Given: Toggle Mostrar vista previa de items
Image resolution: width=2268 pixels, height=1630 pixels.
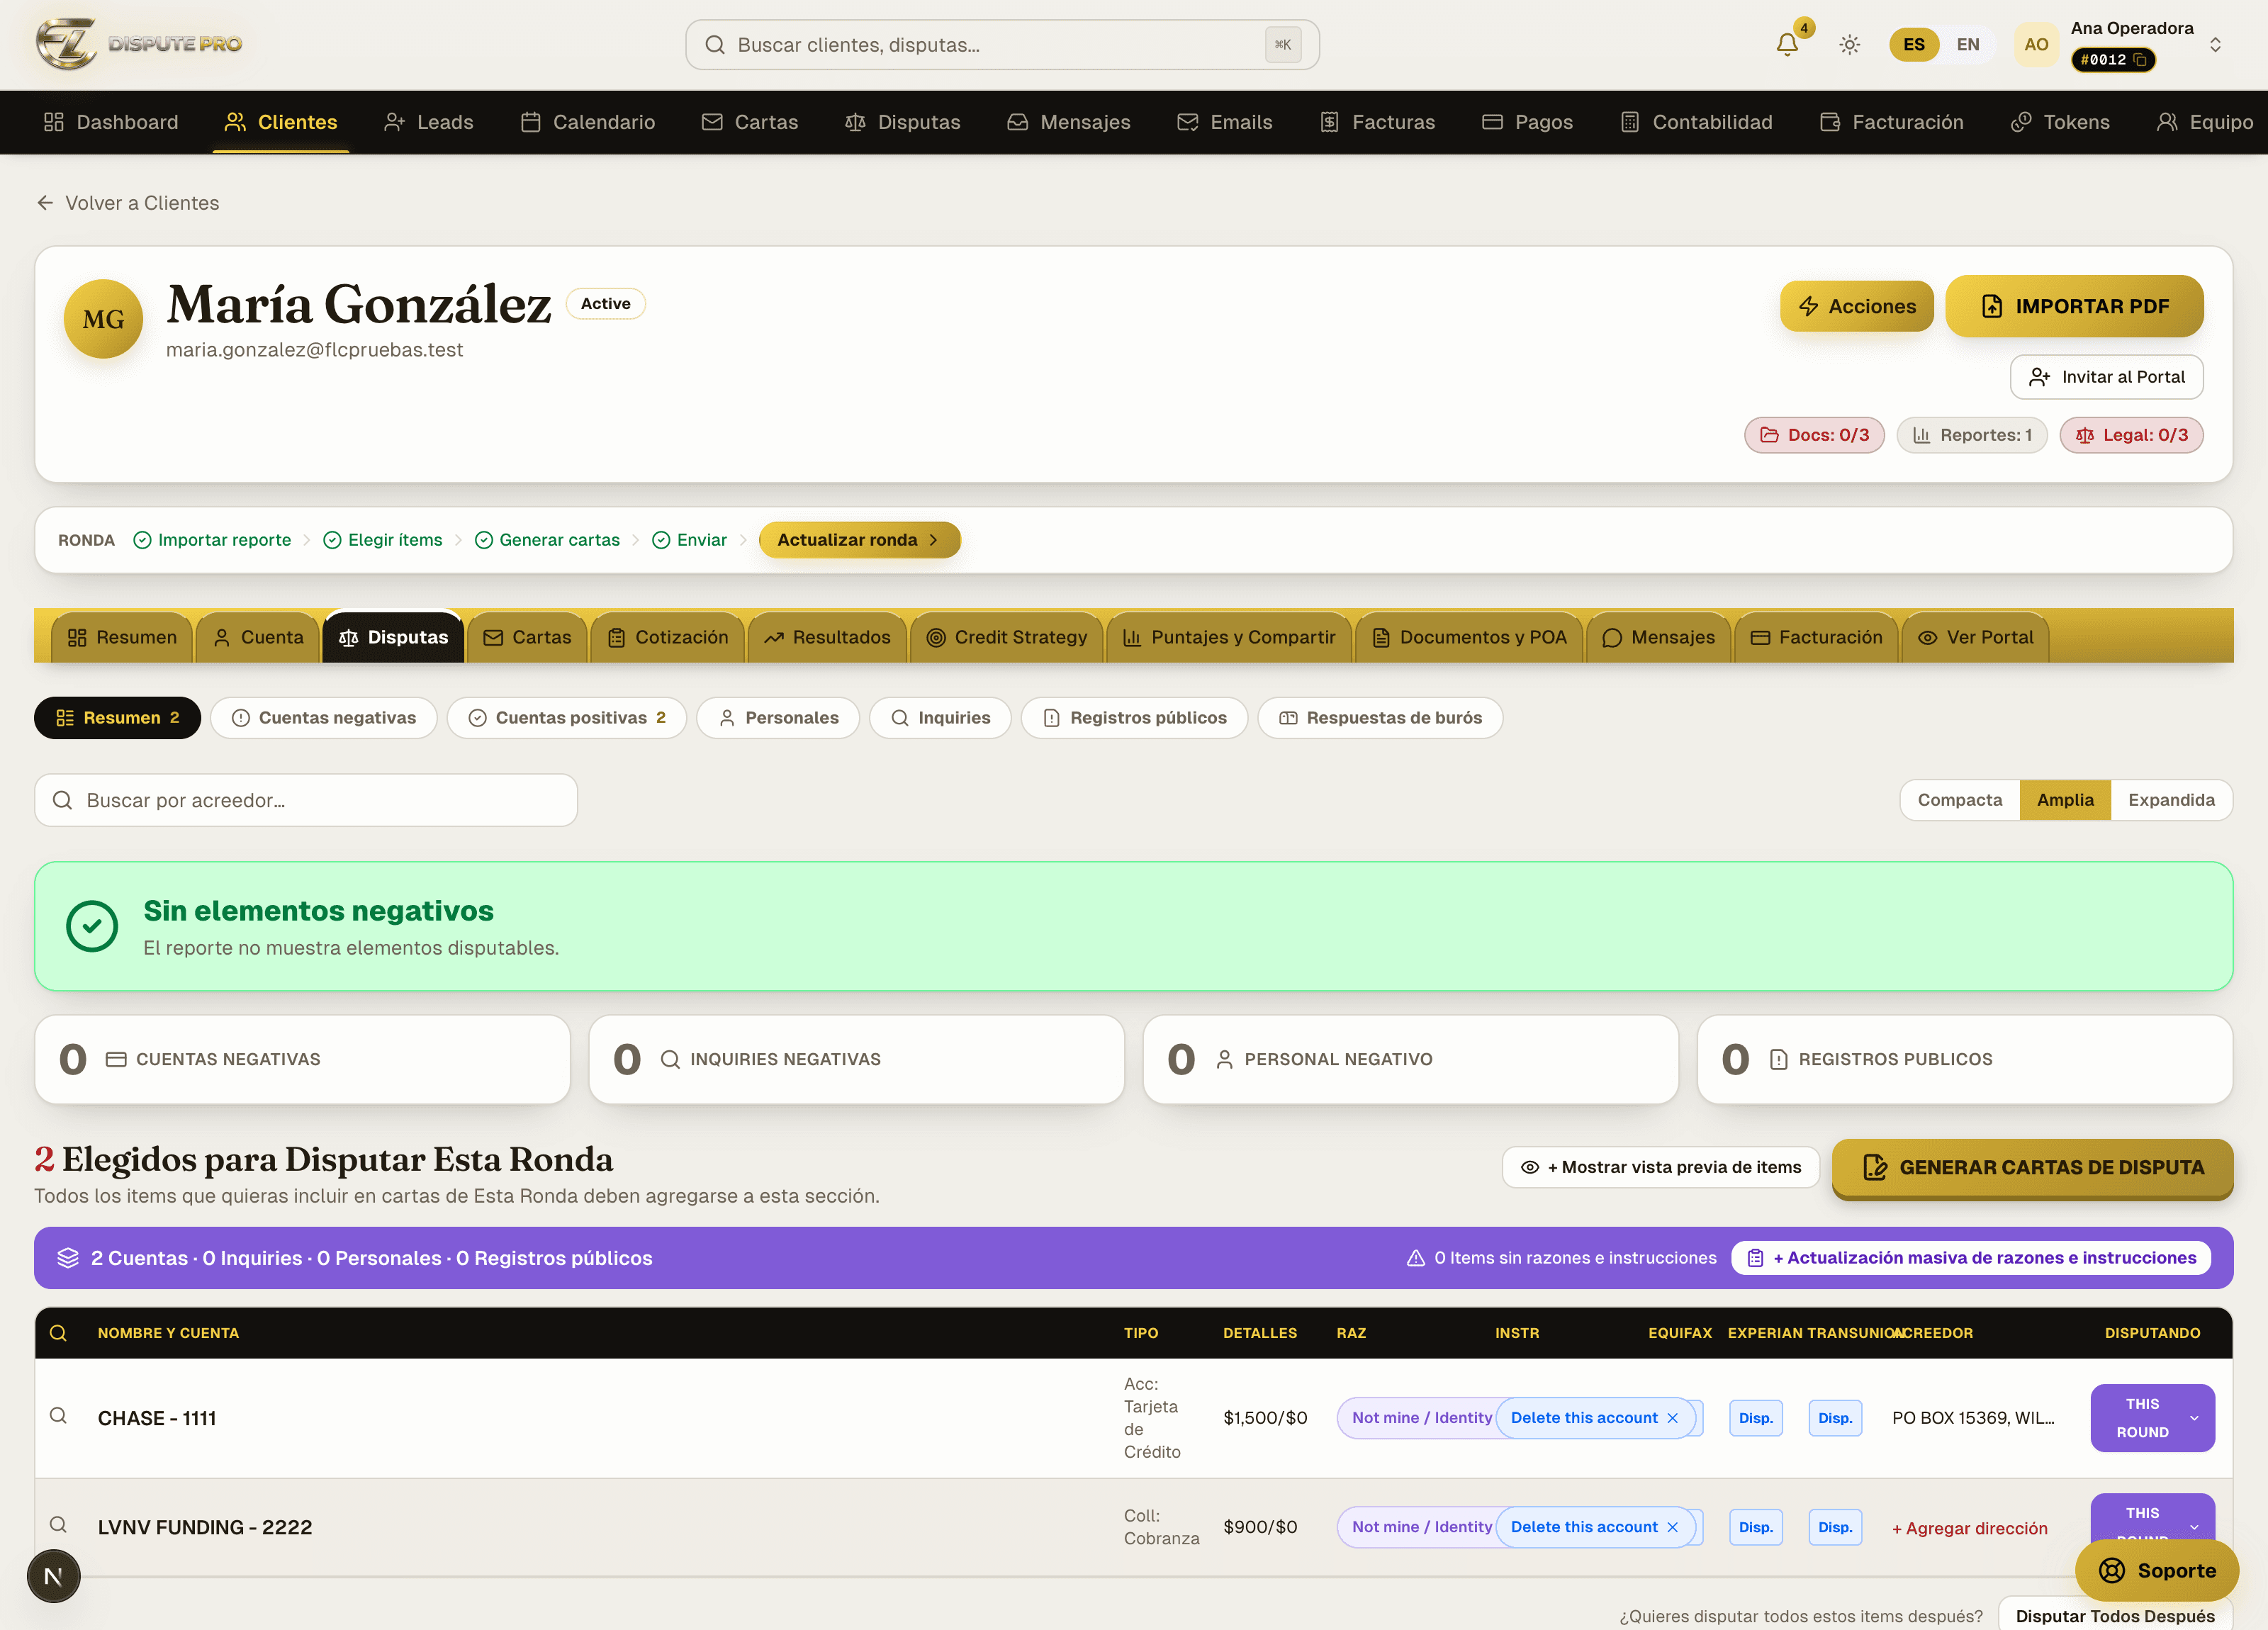Looking at the screenshot, I should (1660, 1167).
